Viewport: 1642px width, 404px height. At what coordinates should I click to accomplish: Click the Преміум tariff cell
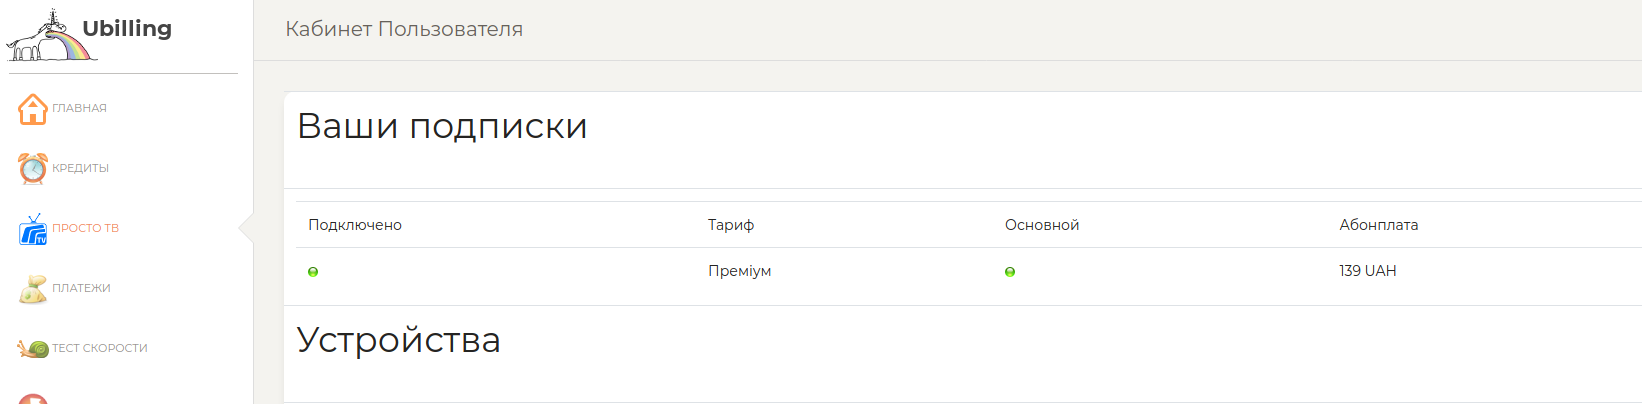(739, 271)
